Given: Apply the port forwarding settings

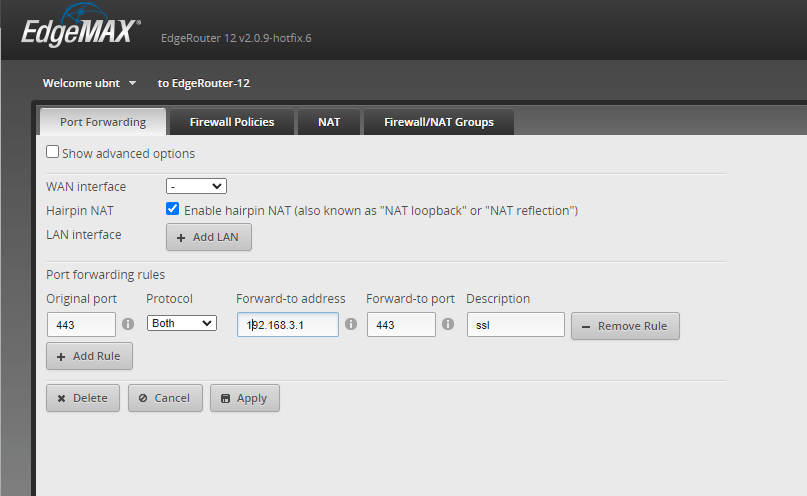Looking at the screenshot, I should pos(244,398).
